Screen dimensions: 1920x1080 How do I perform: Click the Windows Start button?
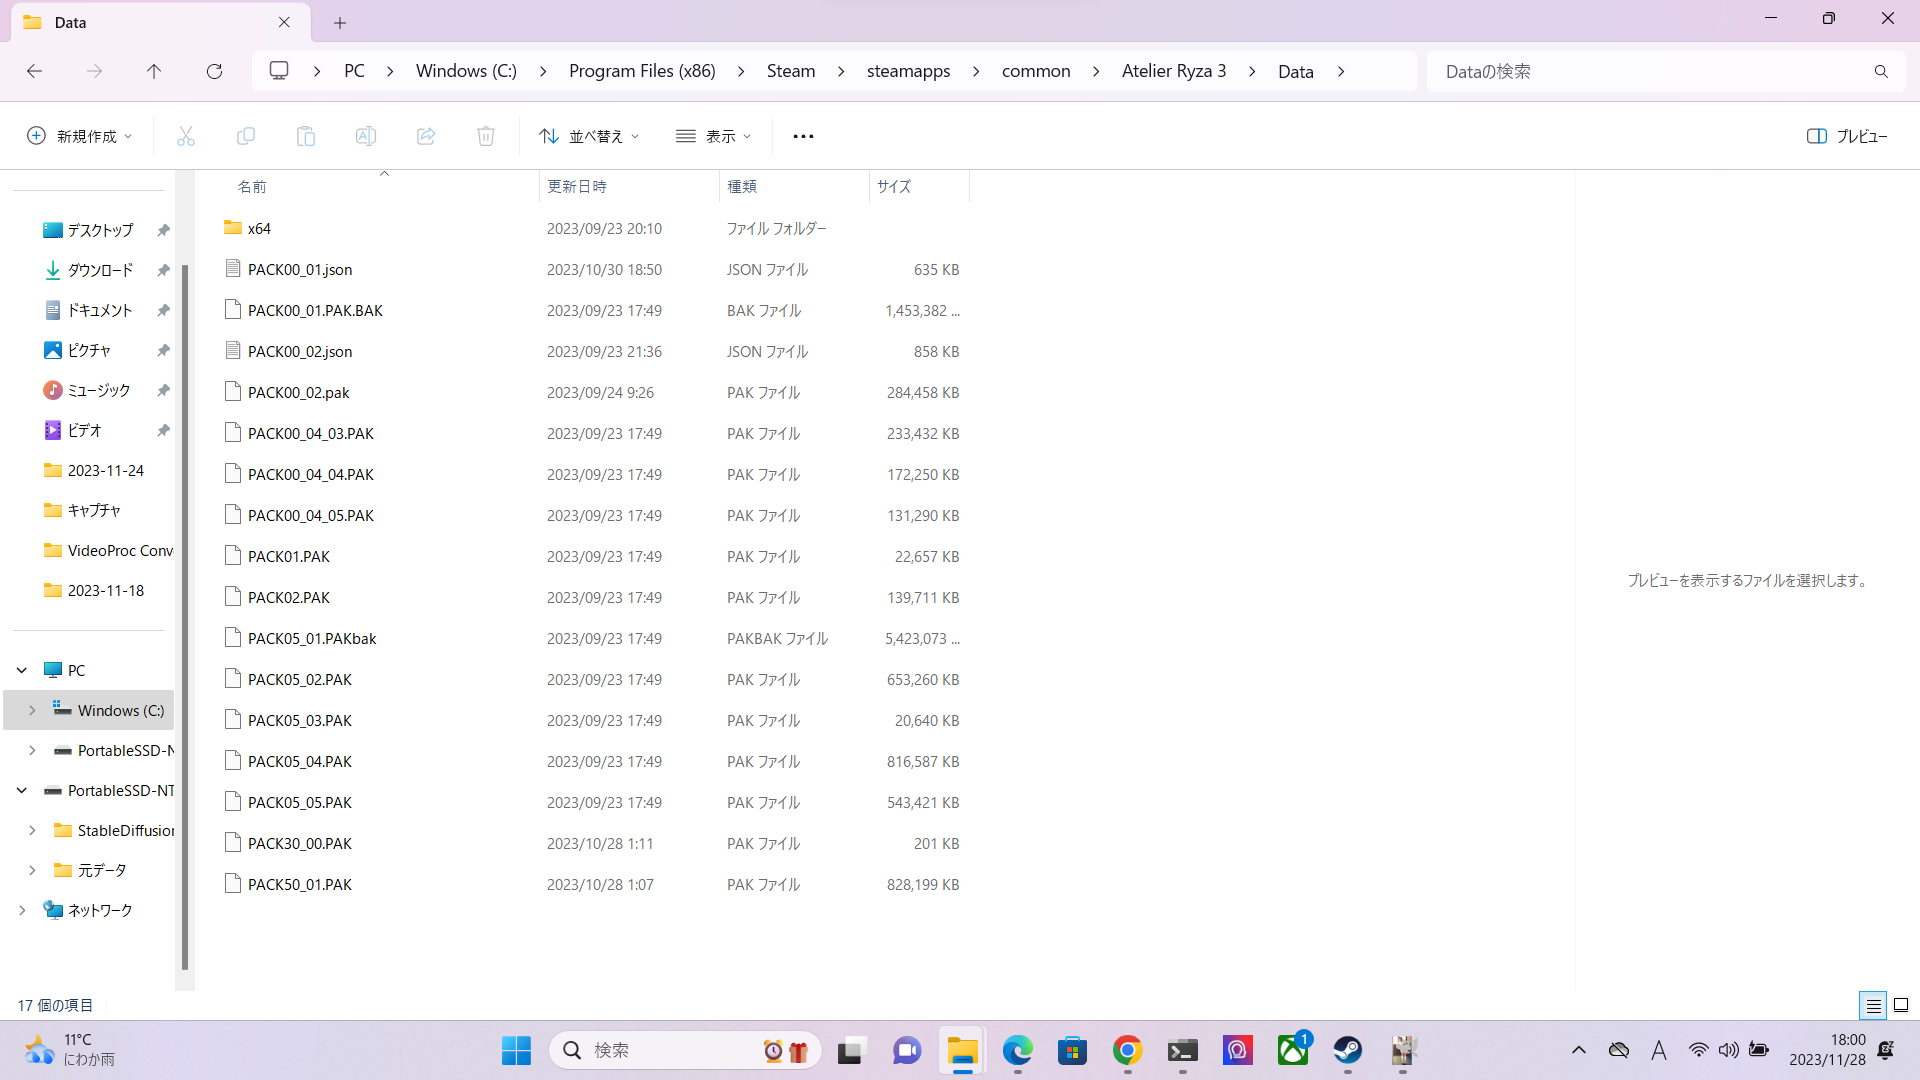tap(517, 1050)
